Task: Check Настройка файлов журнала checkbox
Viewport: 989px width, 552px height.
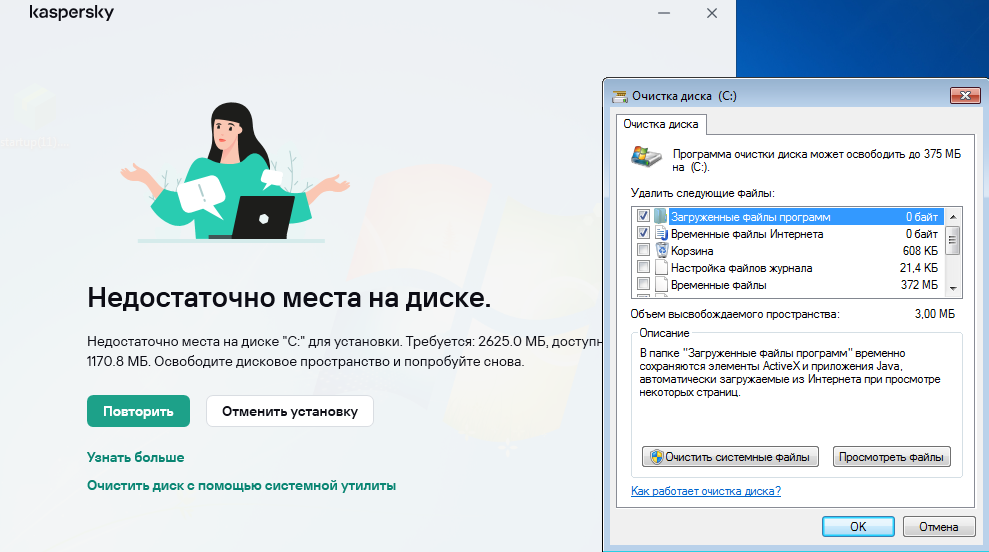Action: click(x=643, y=267)
